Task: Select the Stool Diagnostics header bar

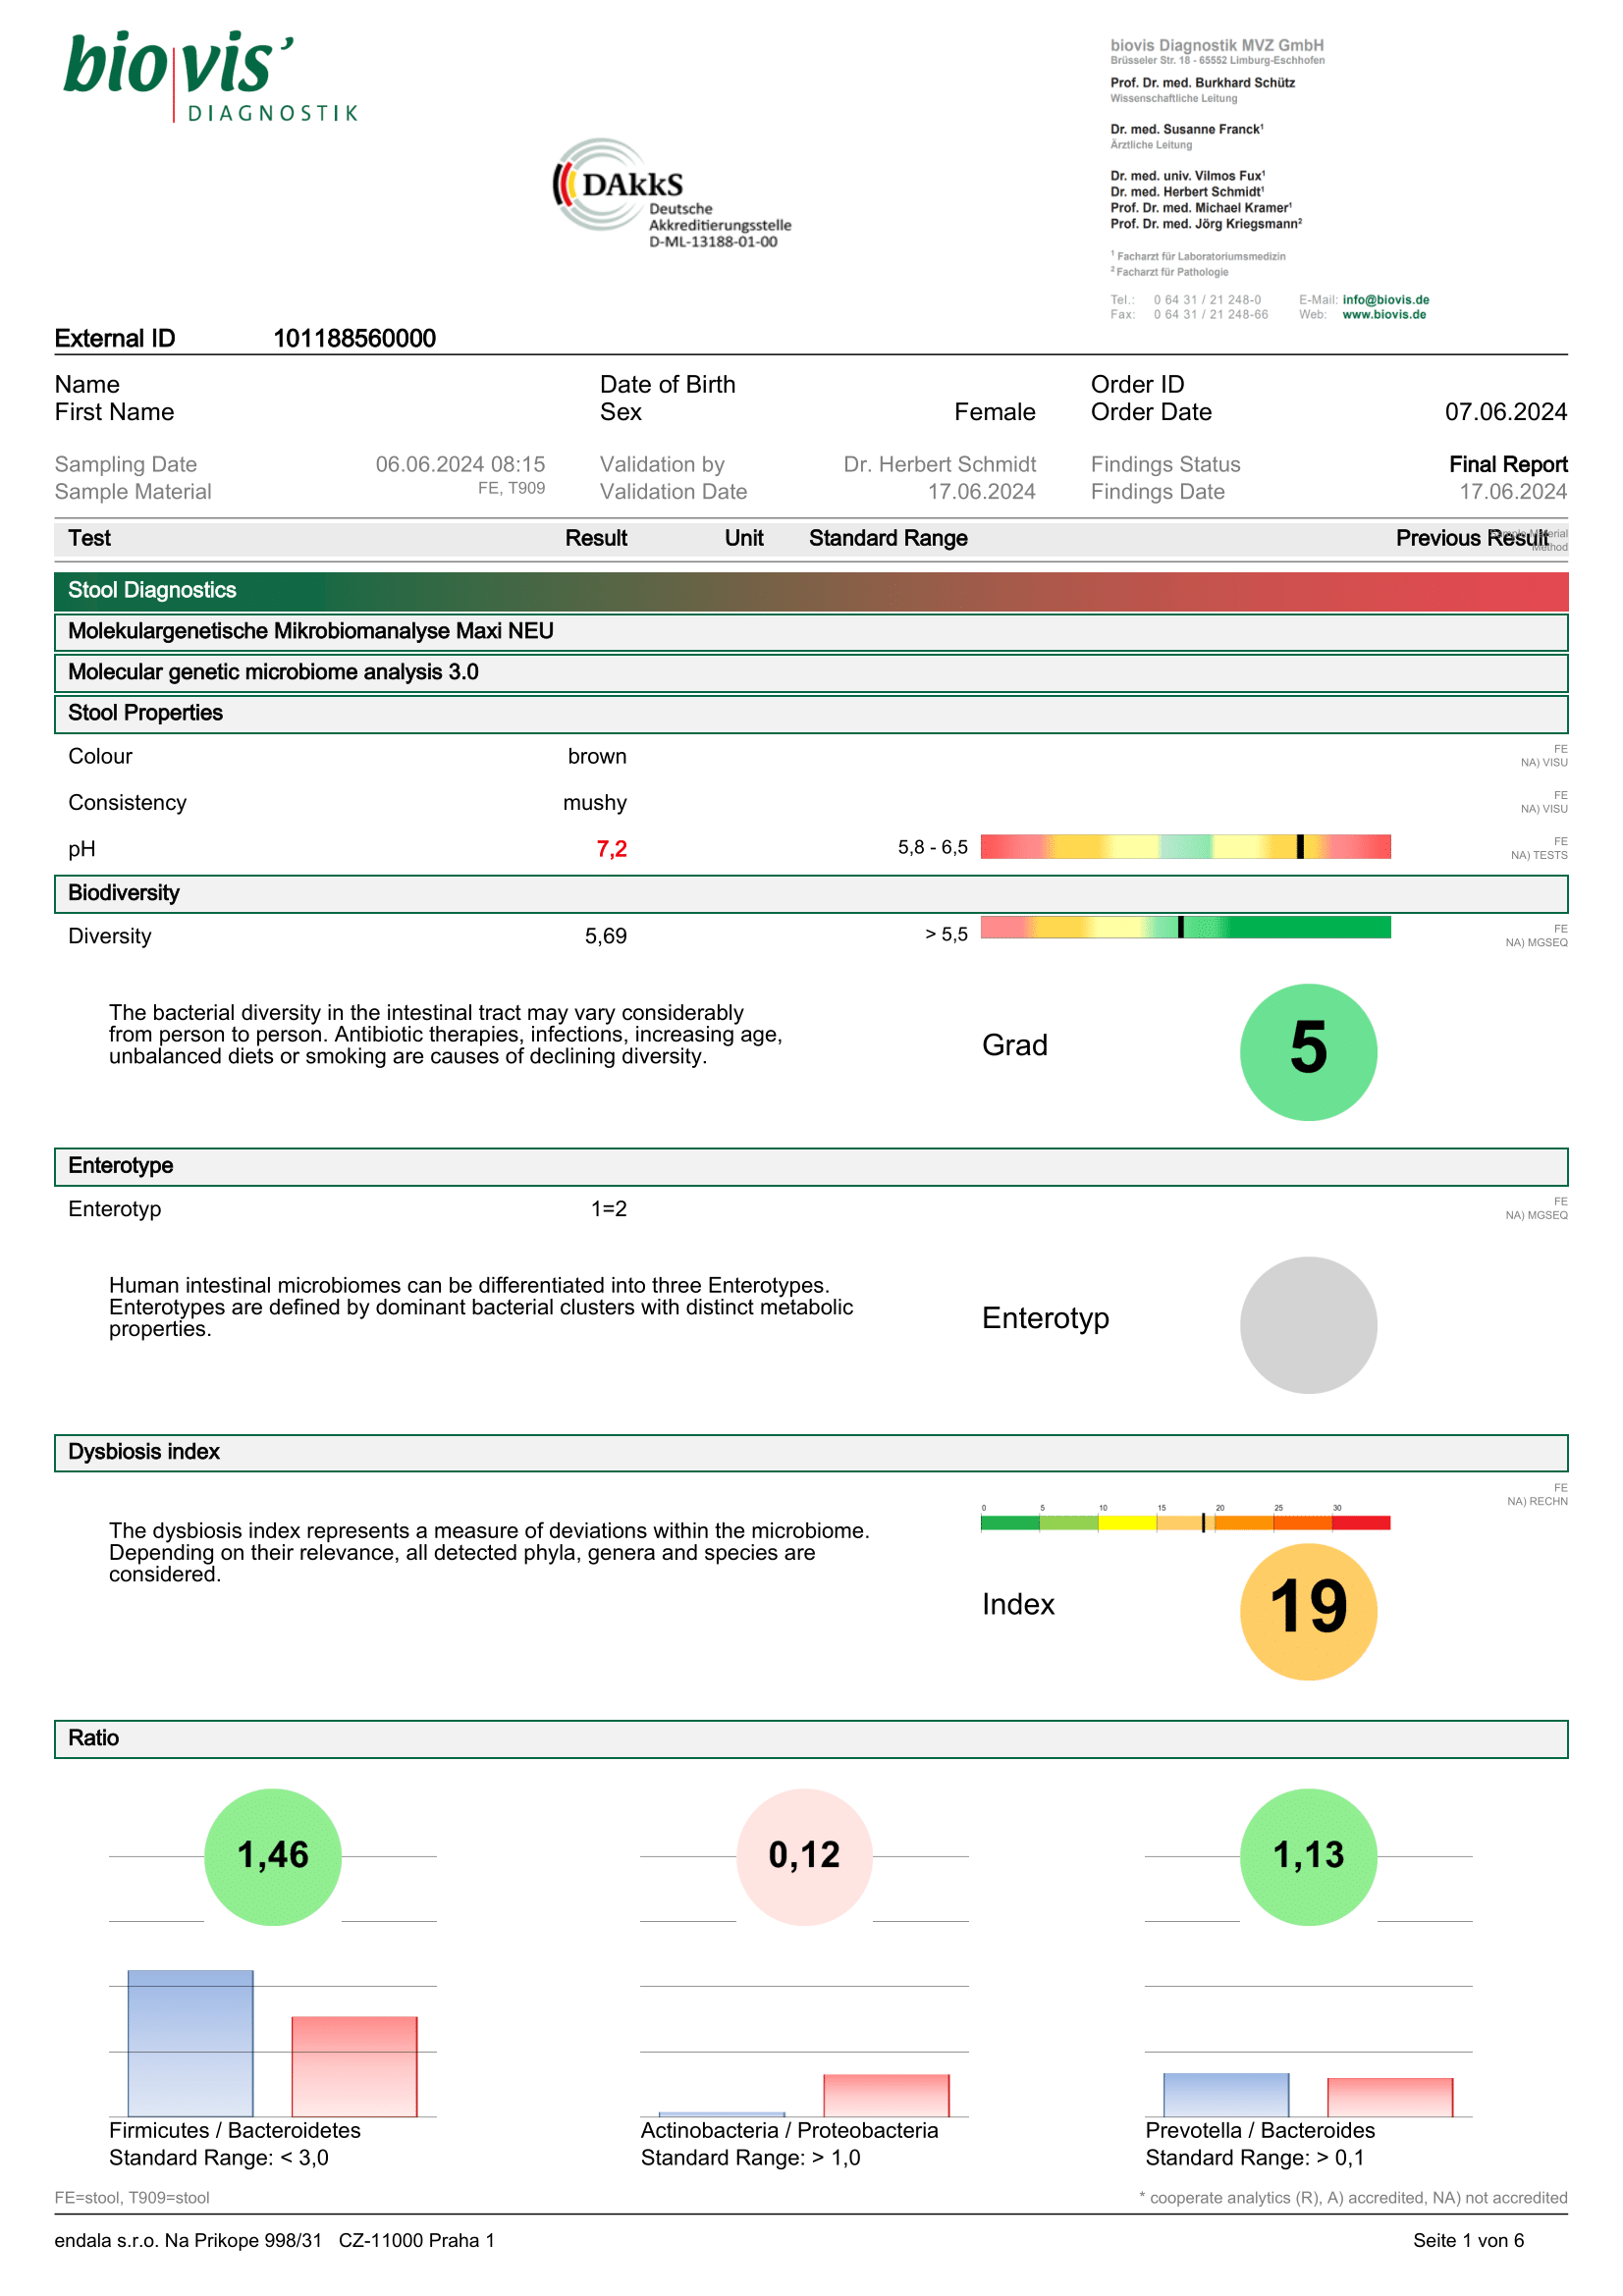Action: (811, 590)
